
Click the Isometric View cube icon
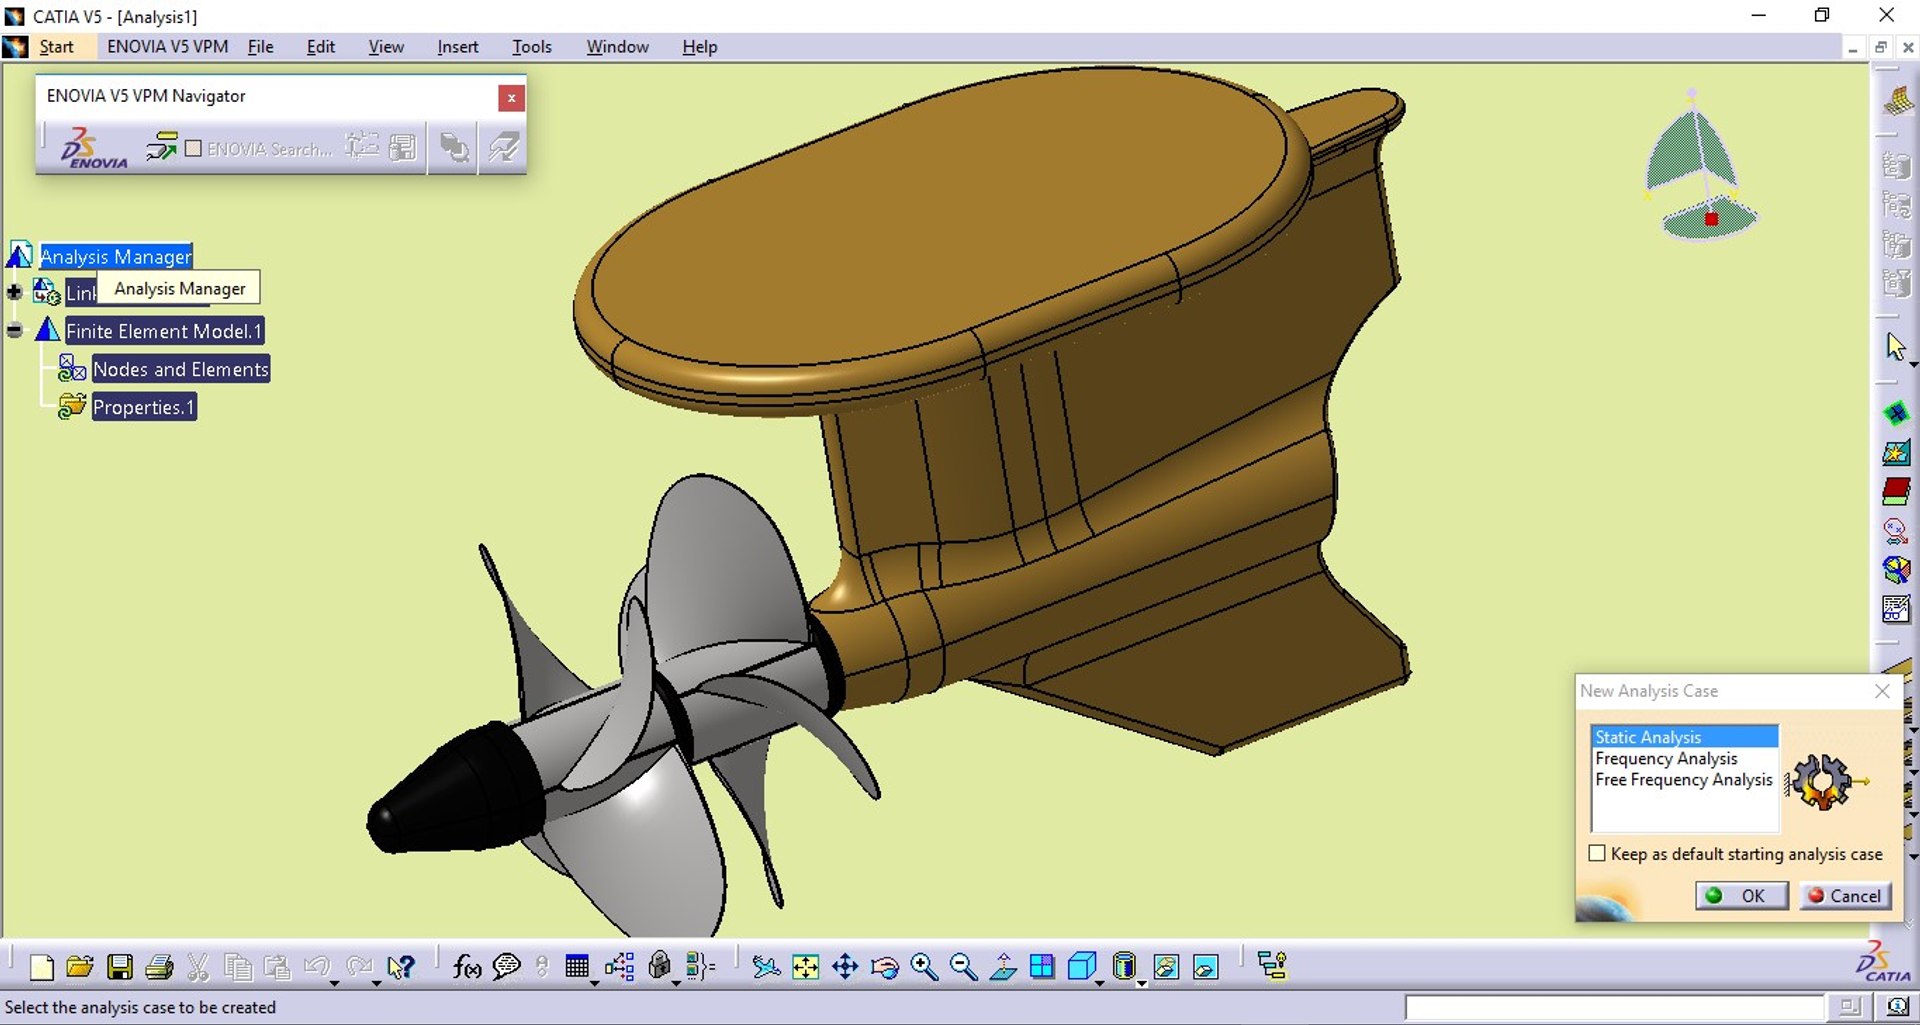click(x=1081, y=967)
